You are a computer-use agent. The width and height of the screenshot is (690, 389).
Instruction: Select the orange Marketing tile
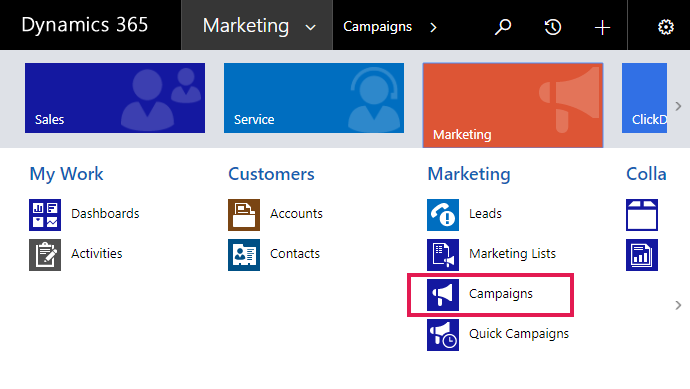[x=513, y=105]
